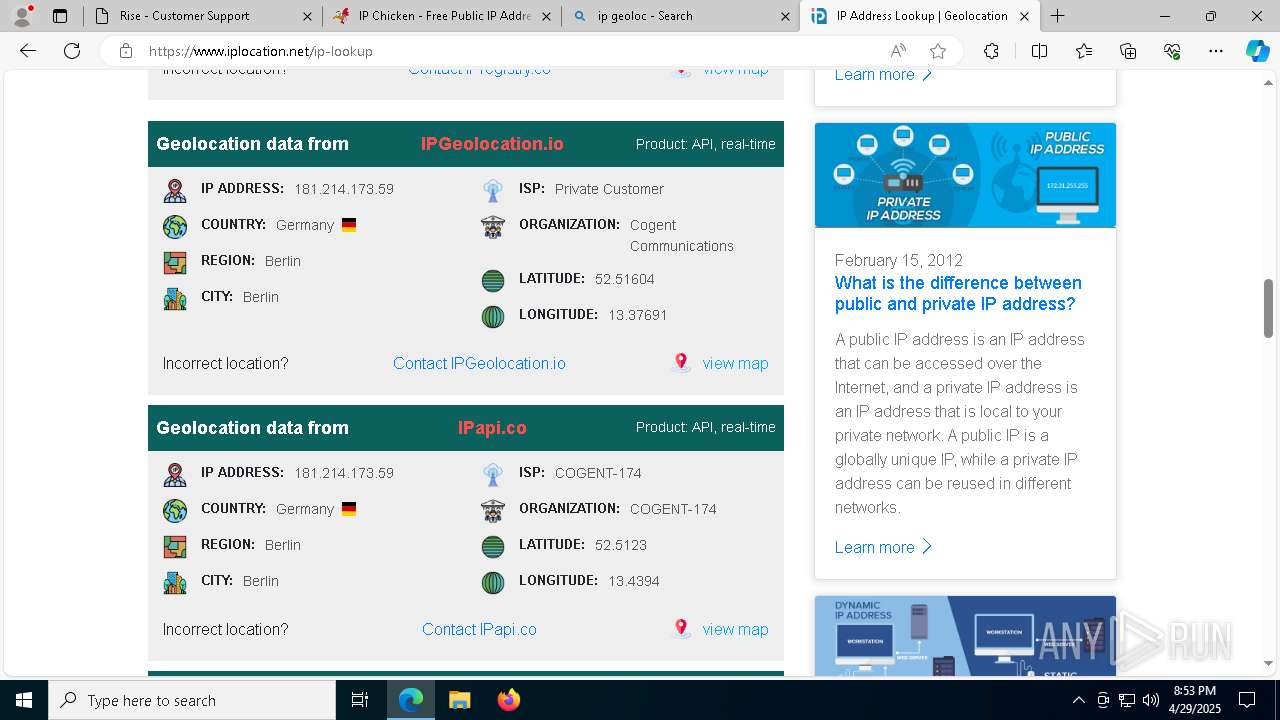Viewport: 1280px width, 720px height.
Task: Click the Windows Start button
Action: [24, 700]
